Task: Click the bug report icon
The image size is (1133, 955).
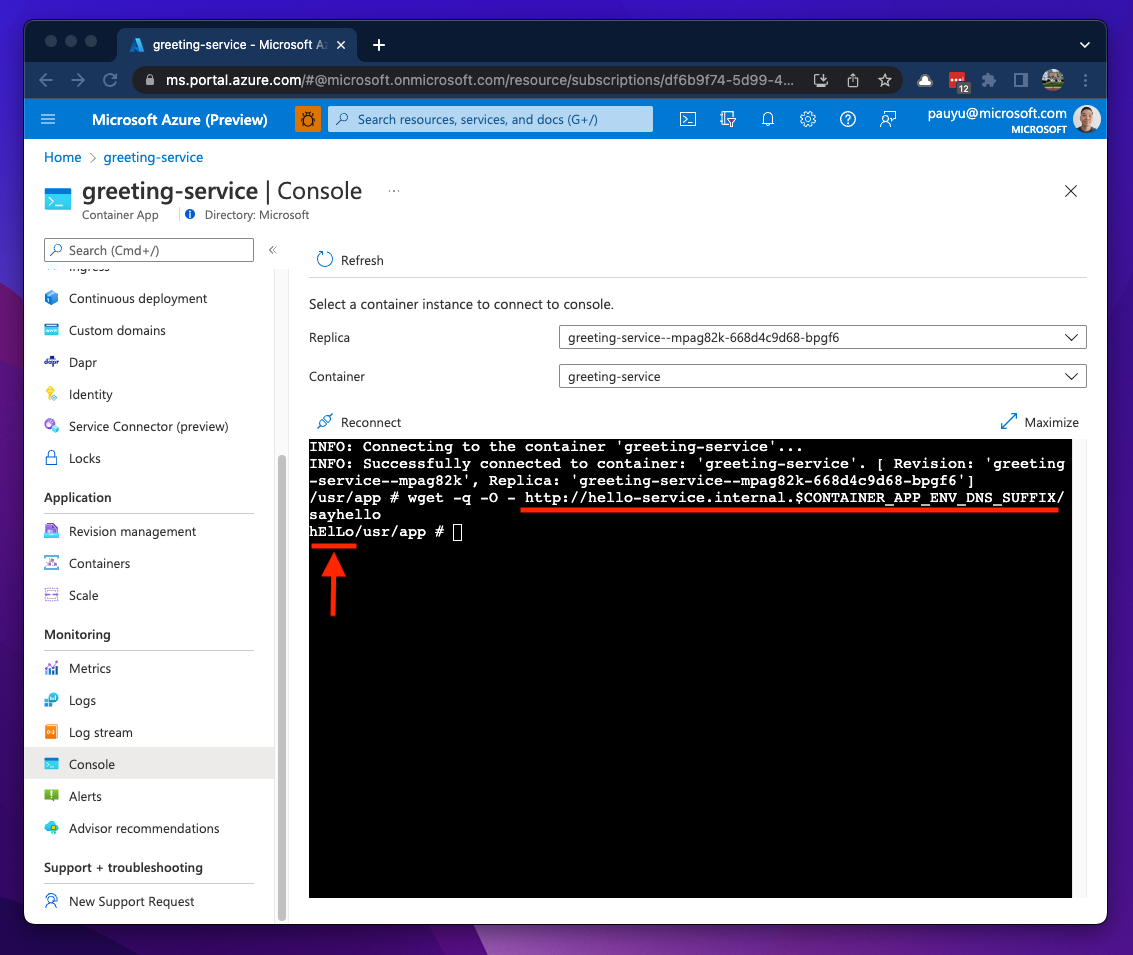Action: tap(308, 119)
